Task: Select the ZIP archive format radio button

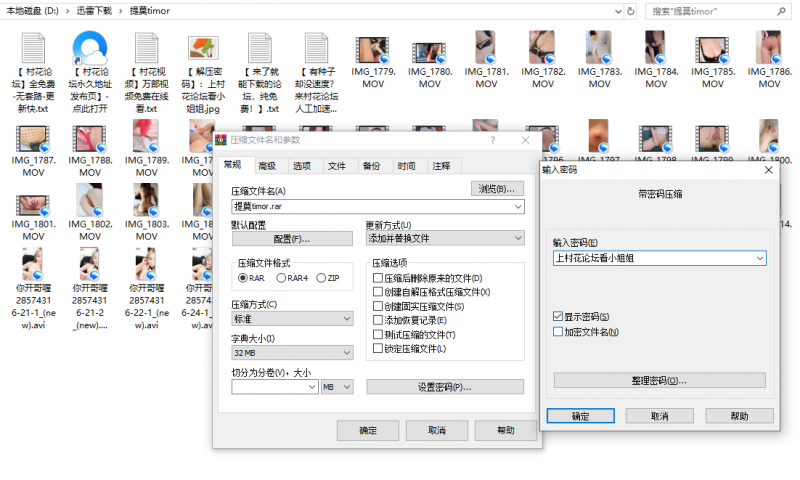Action: coord(321,278)
